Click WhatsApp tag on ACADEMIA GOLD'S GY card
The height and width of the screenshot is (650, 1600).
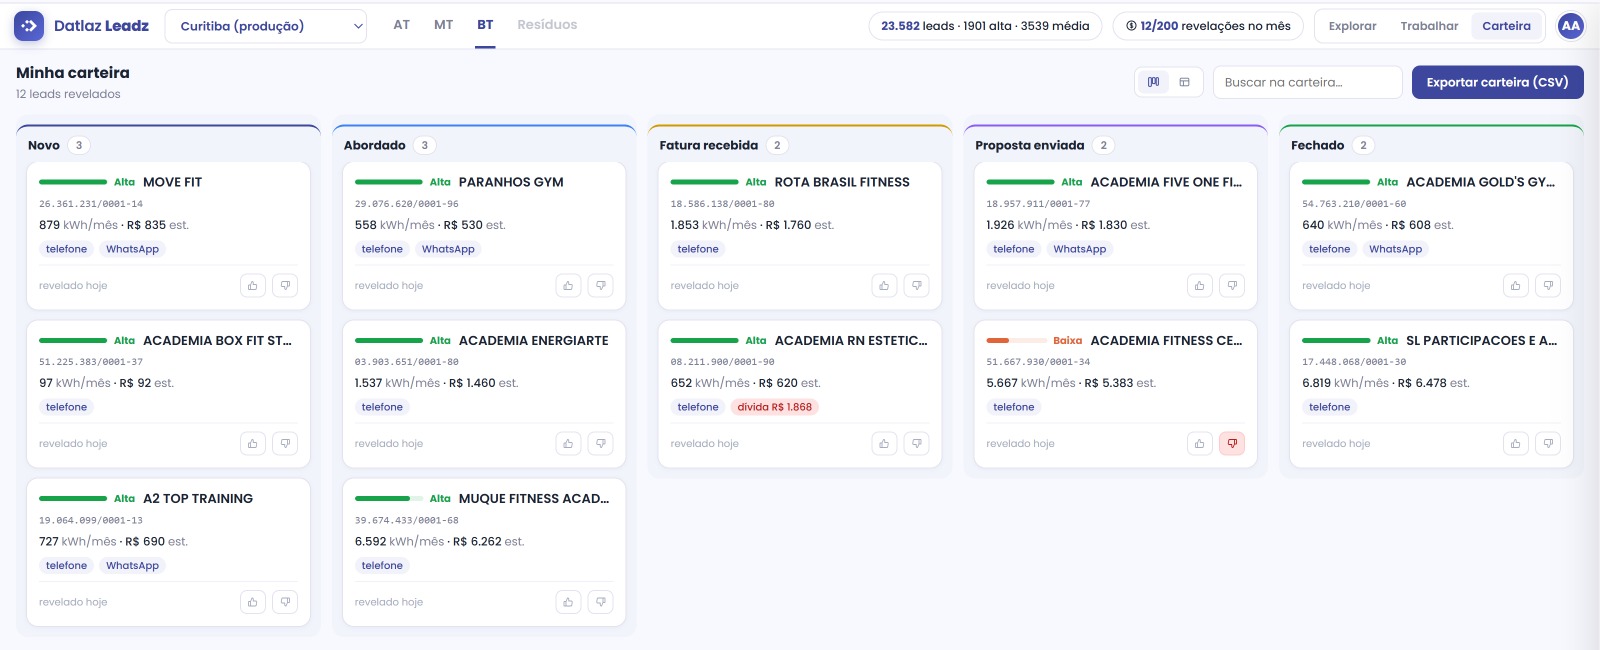(1395, 249)
